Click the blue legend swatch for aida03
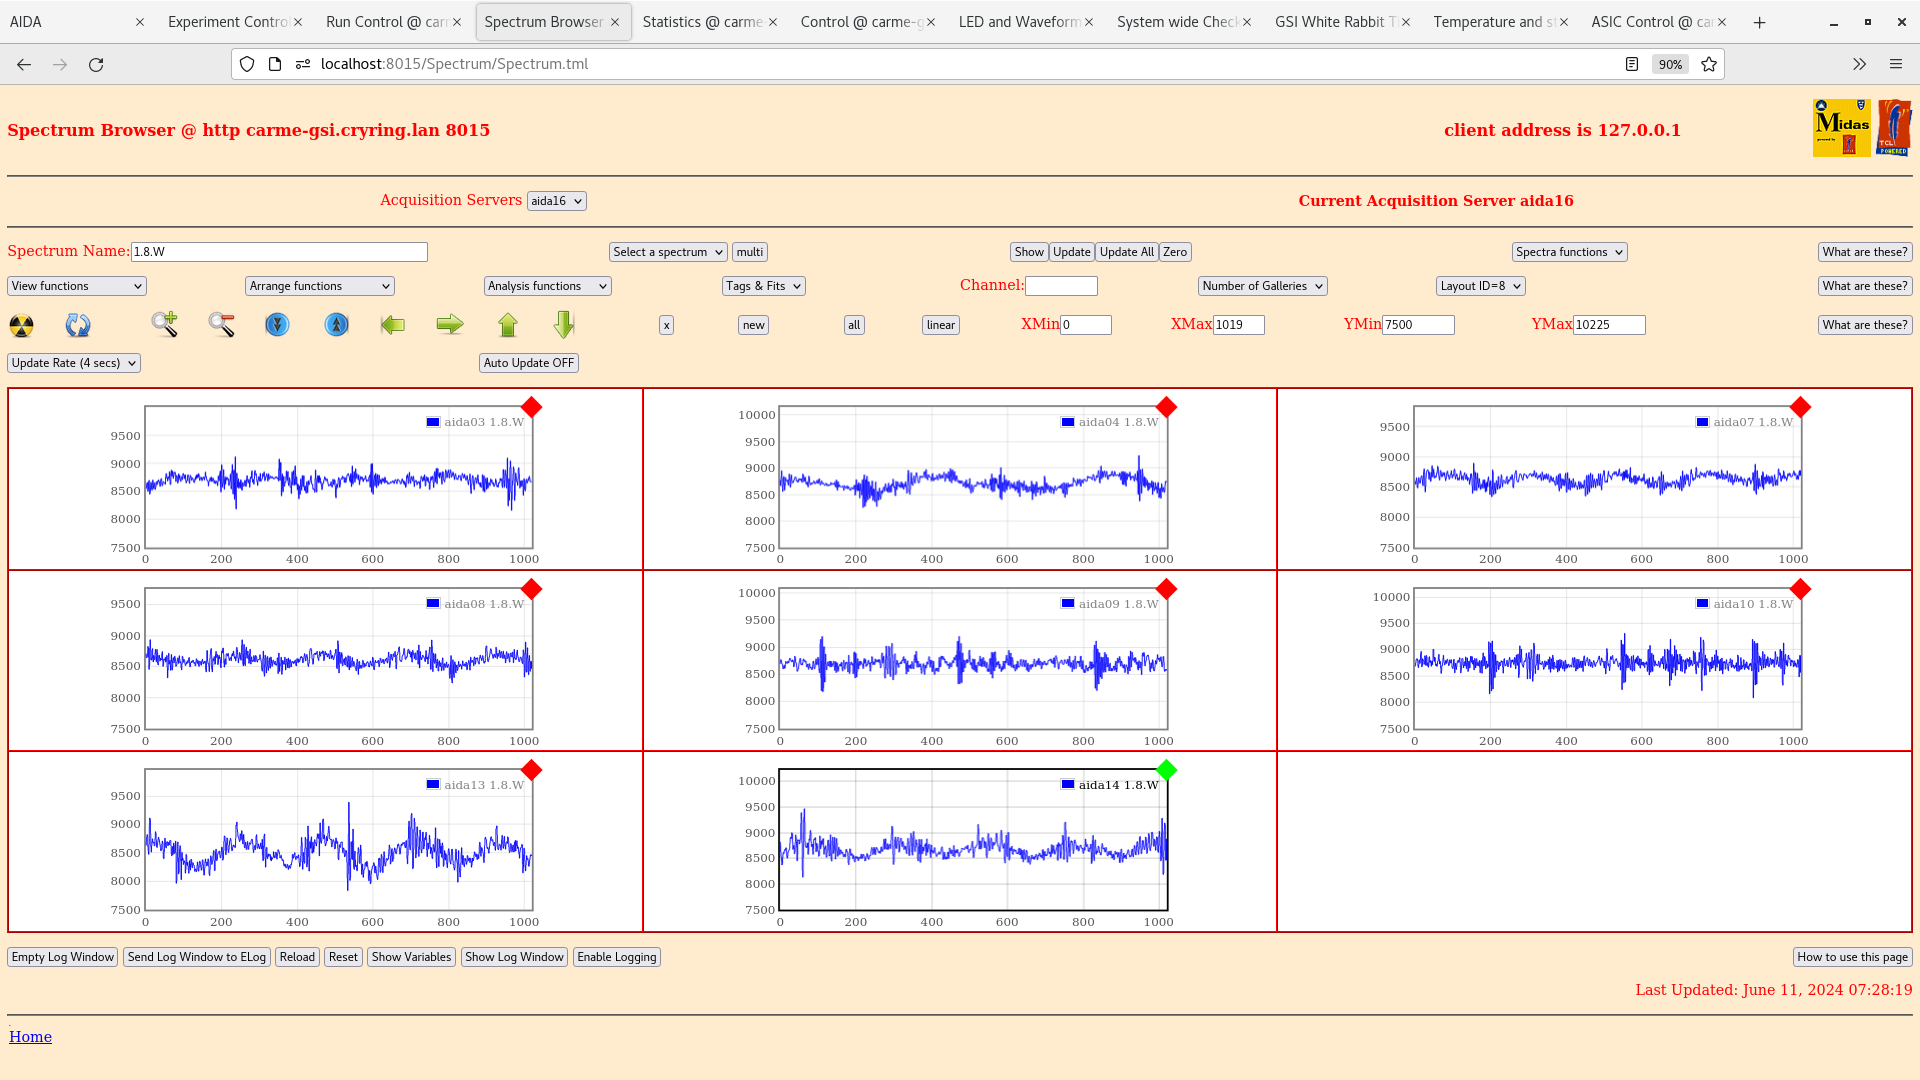The image size is (1920, 1080). coord(433,422)
